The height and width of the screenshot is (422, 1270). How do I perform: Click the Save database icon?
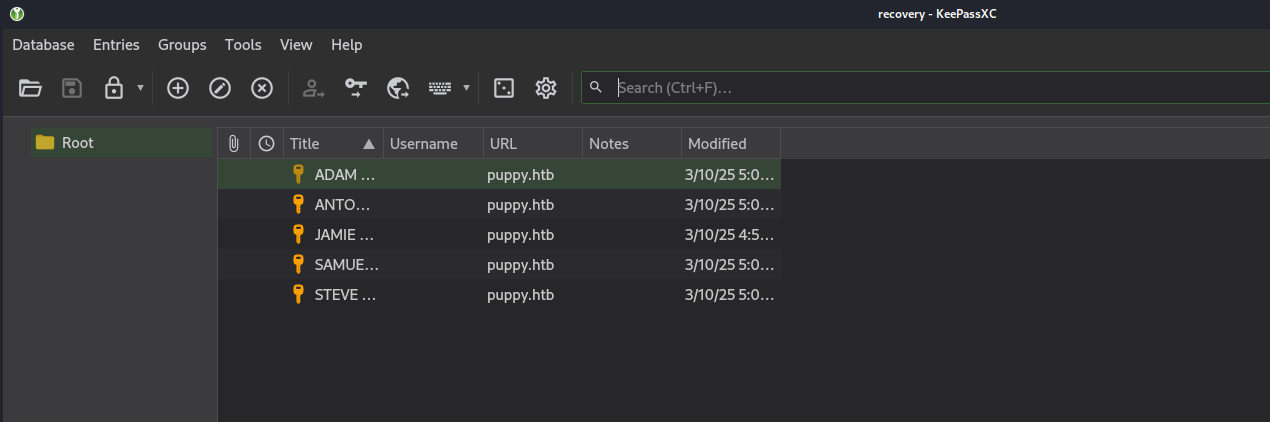(x=72, y=88)
